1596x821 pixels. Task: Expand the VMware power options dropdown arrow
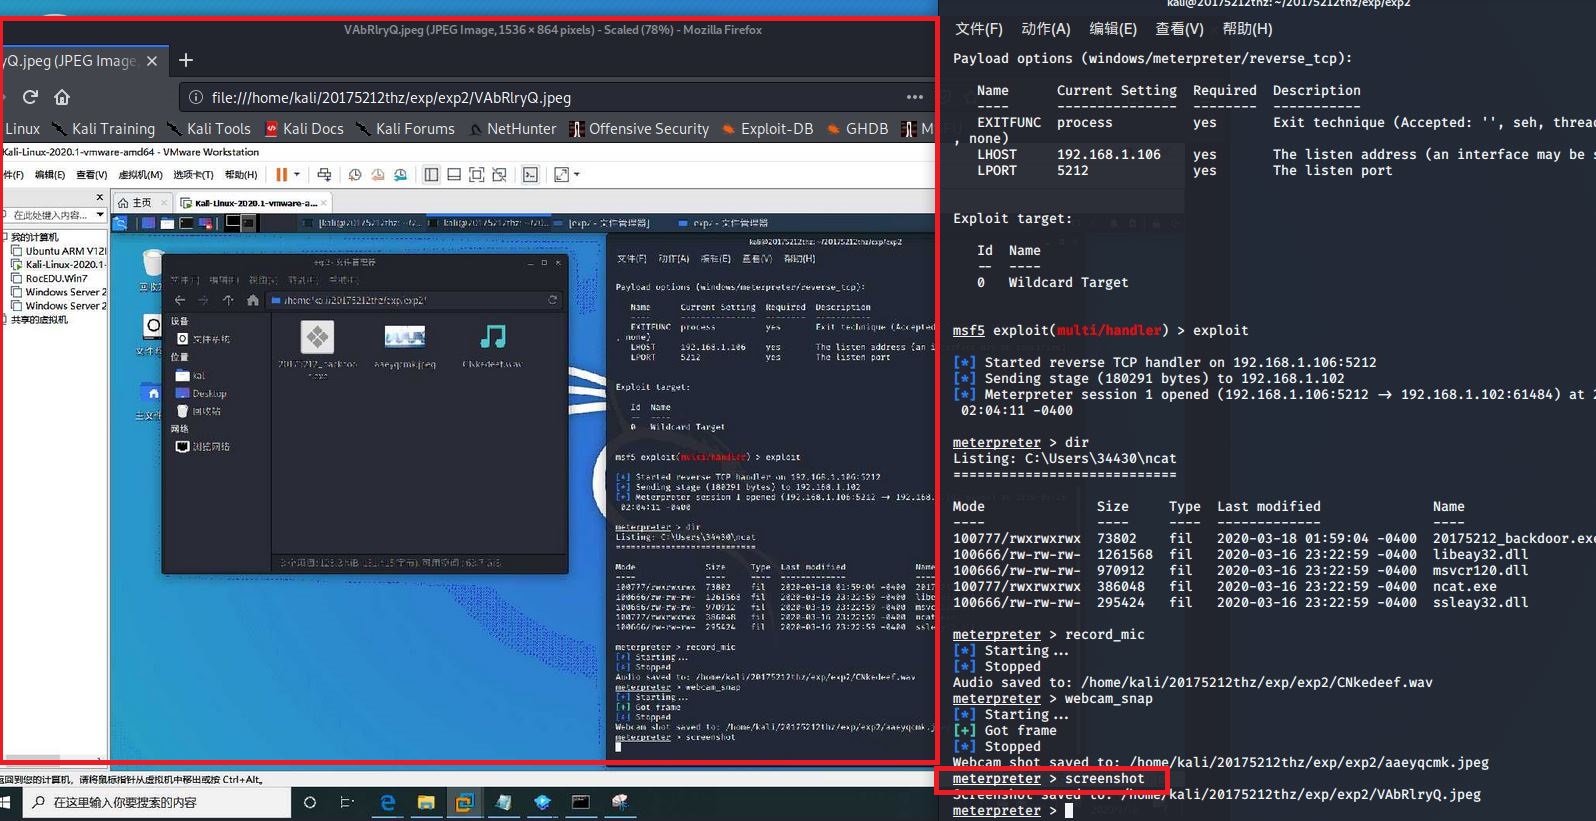coord(297,174)
